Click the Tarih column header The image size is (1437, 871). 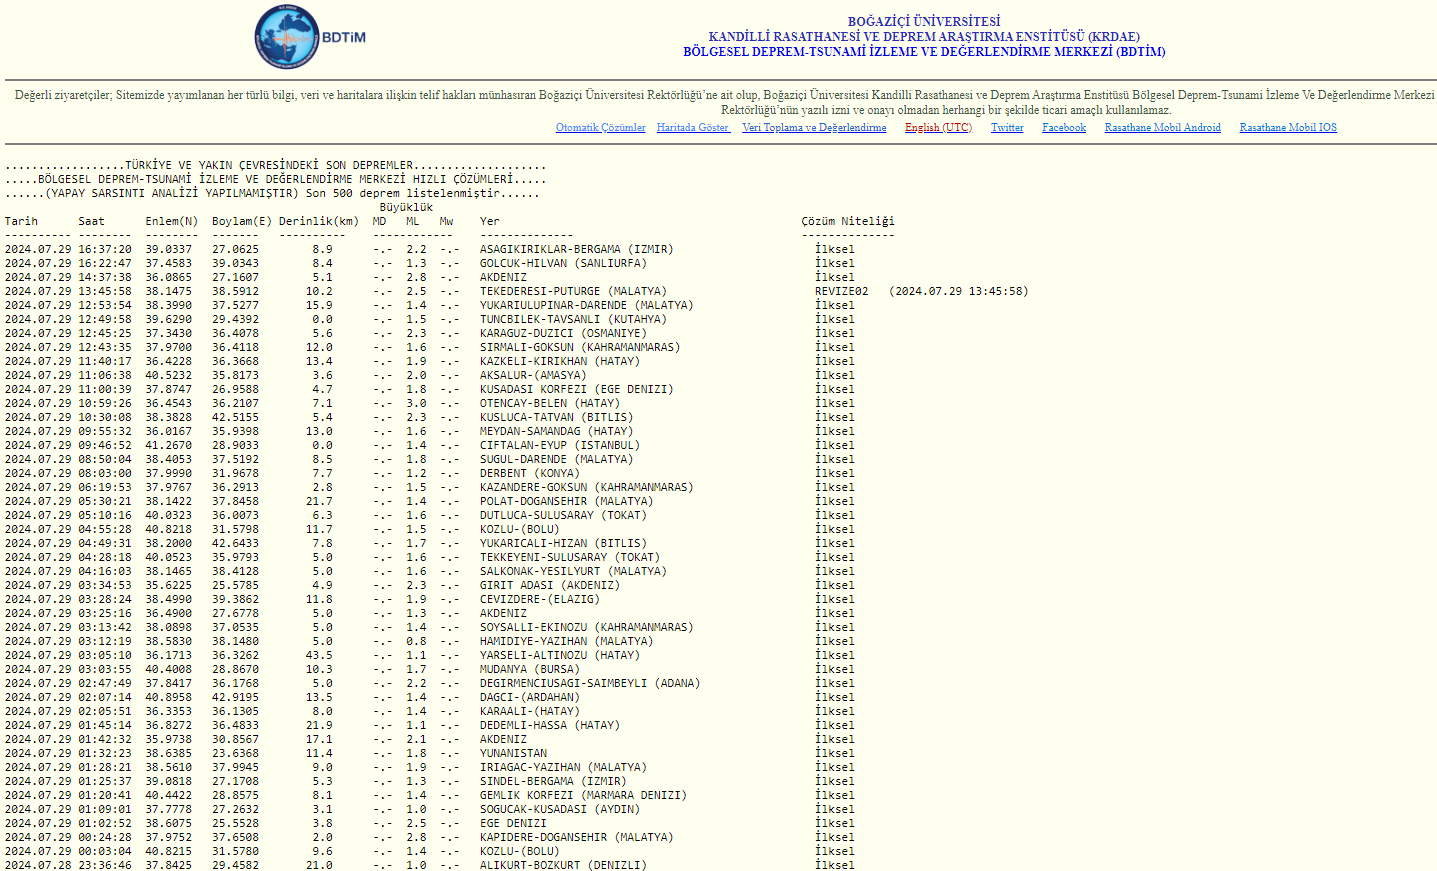(x=21, y=222)
